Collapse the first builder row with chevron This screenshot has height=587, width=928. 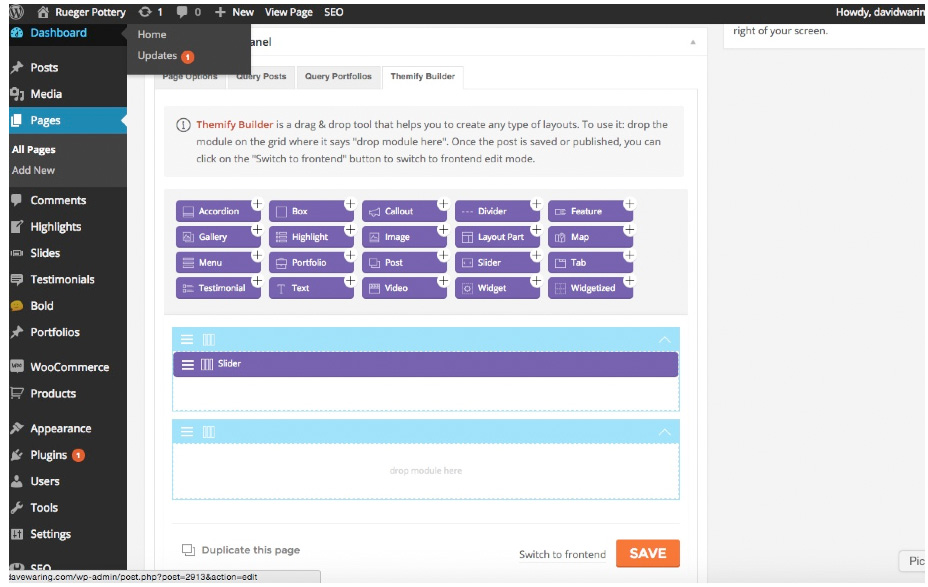(x=664, y=340)
